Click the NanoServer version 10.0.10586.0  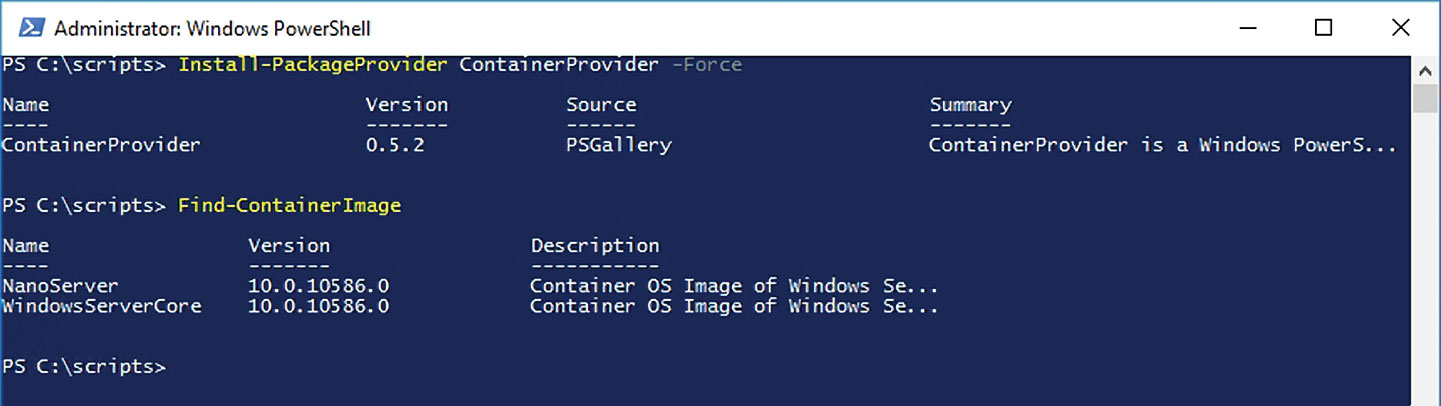click(318, 286)
